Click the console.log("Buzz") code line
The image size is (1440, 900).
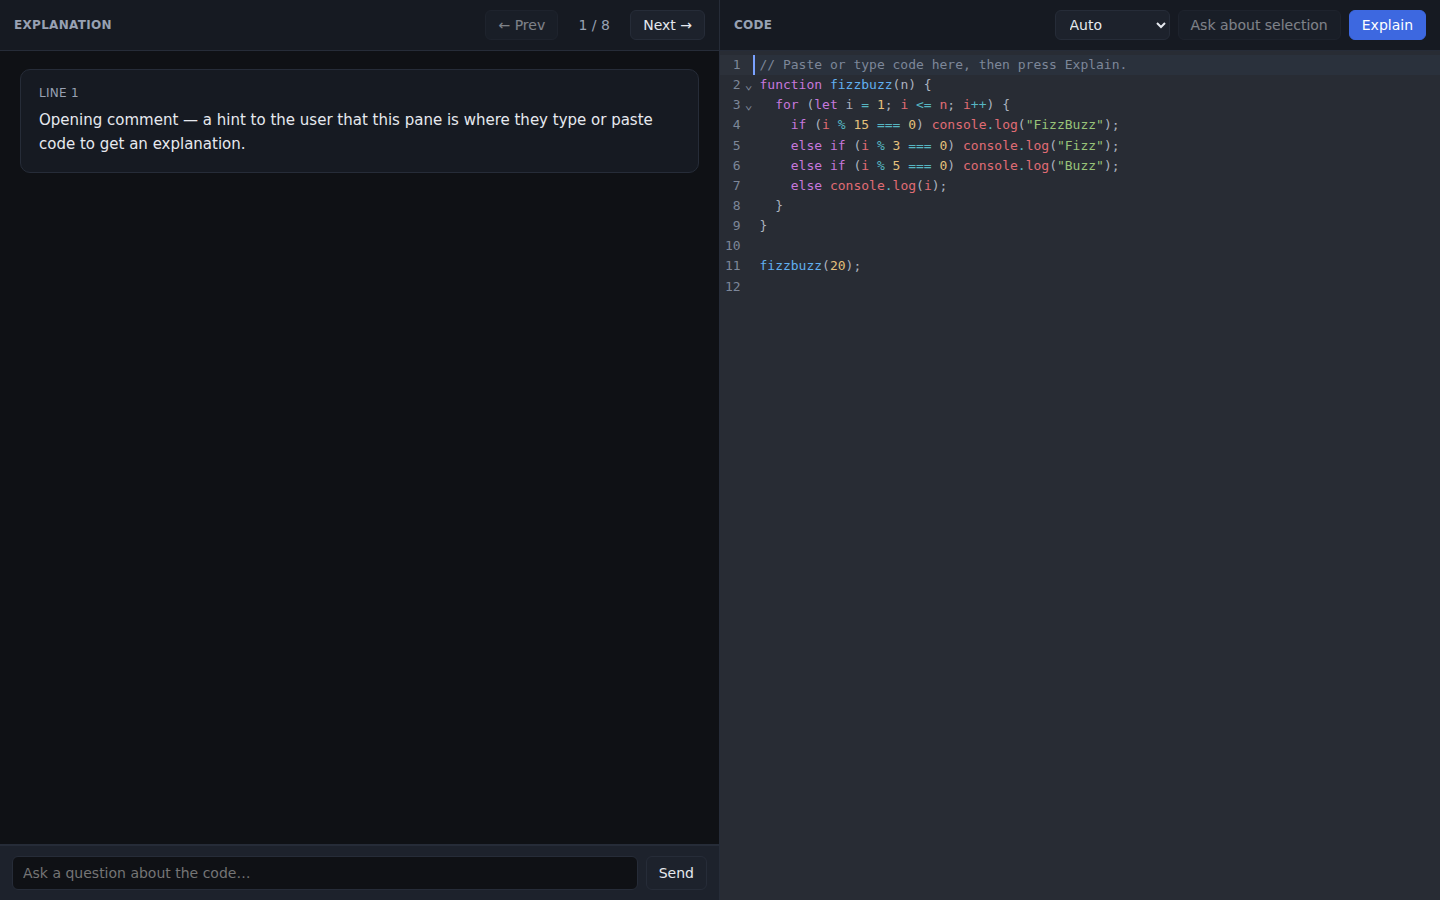955,165
